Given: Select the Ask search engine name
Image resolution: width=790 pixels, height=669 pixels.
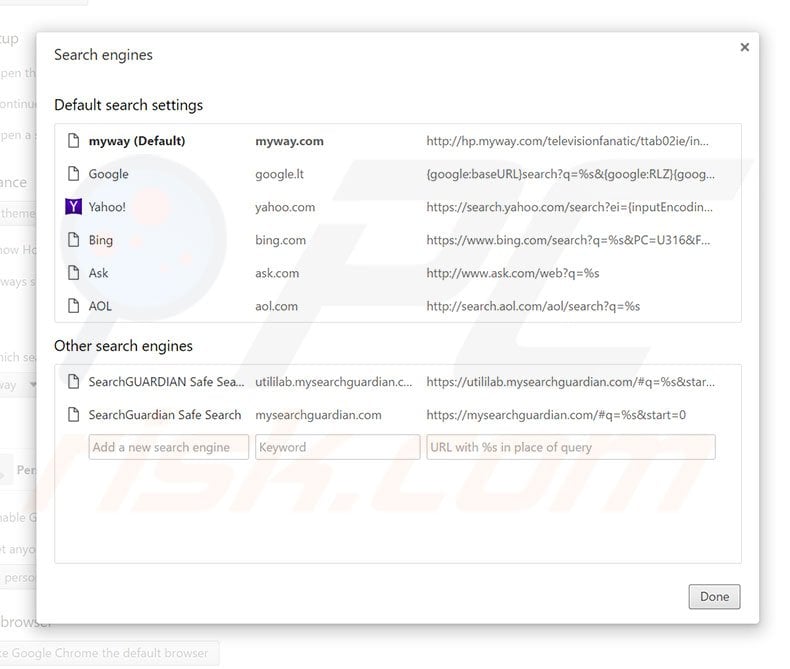Looking at the screenshot, I should click(x=98, y=273).
